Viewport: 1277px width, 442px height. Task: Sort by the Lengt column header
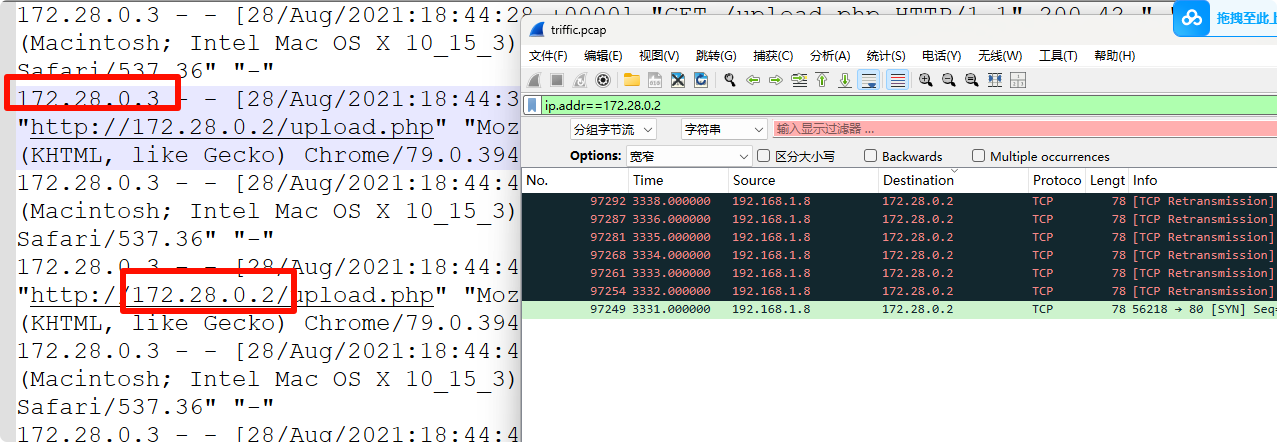(1107, 180)
